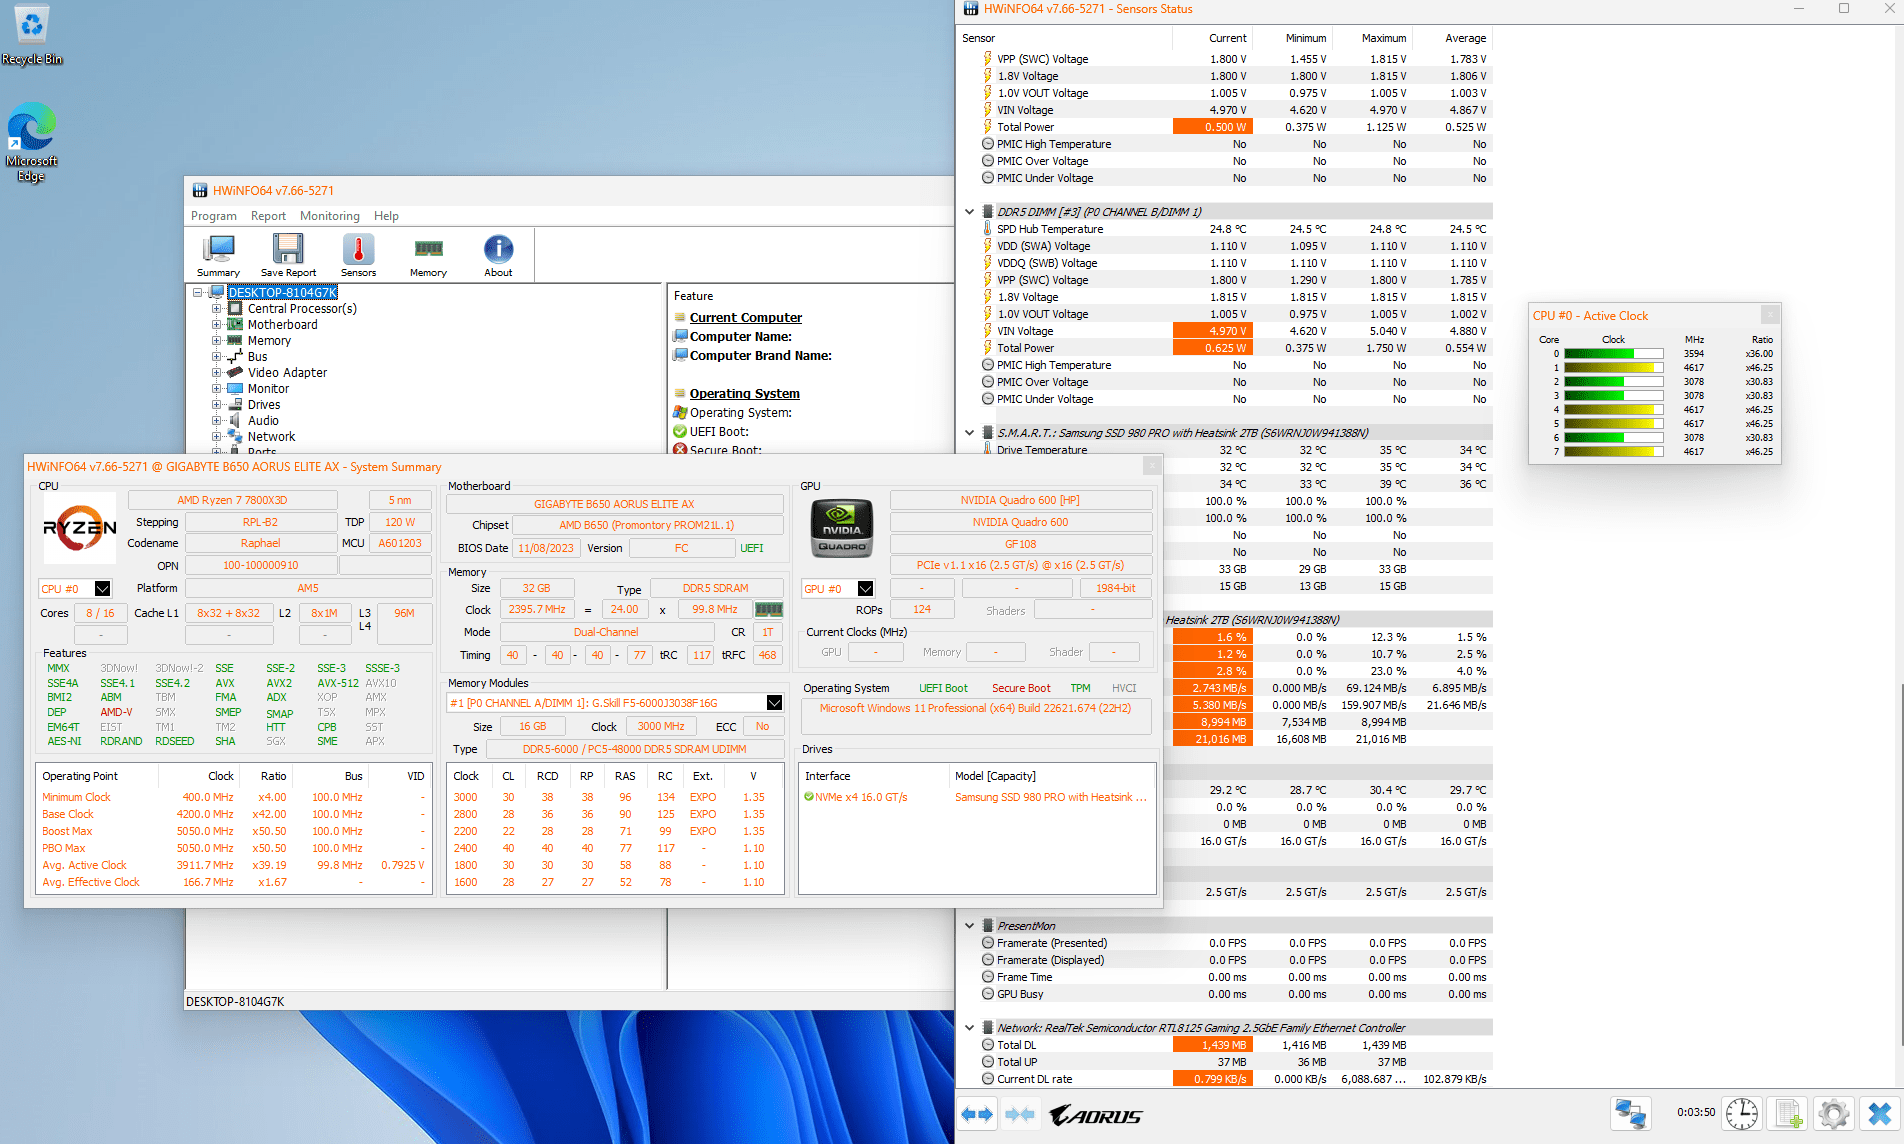The image size is (1904, 1144).
Task: Click the Current column header in Sensors Status
Action: 1227,38
